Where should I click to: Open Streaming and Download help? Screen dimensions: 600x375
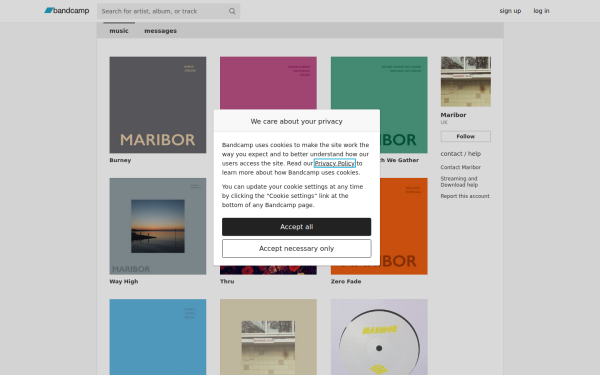pyautogui.click(x=459, y=182)
